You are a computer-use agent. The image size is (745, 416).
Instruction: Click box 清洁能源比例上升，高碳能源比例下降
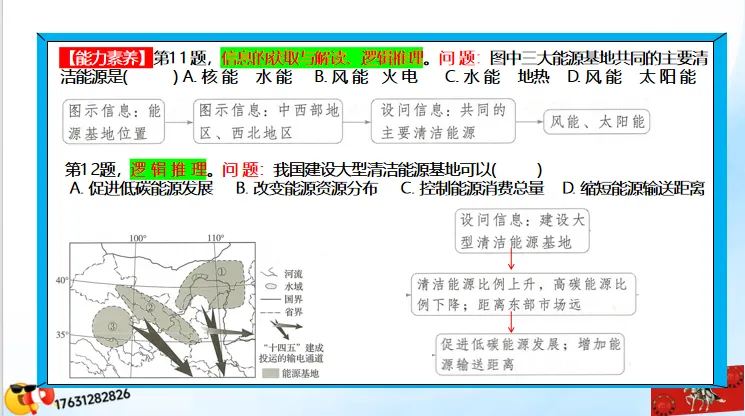pos(523,294)
